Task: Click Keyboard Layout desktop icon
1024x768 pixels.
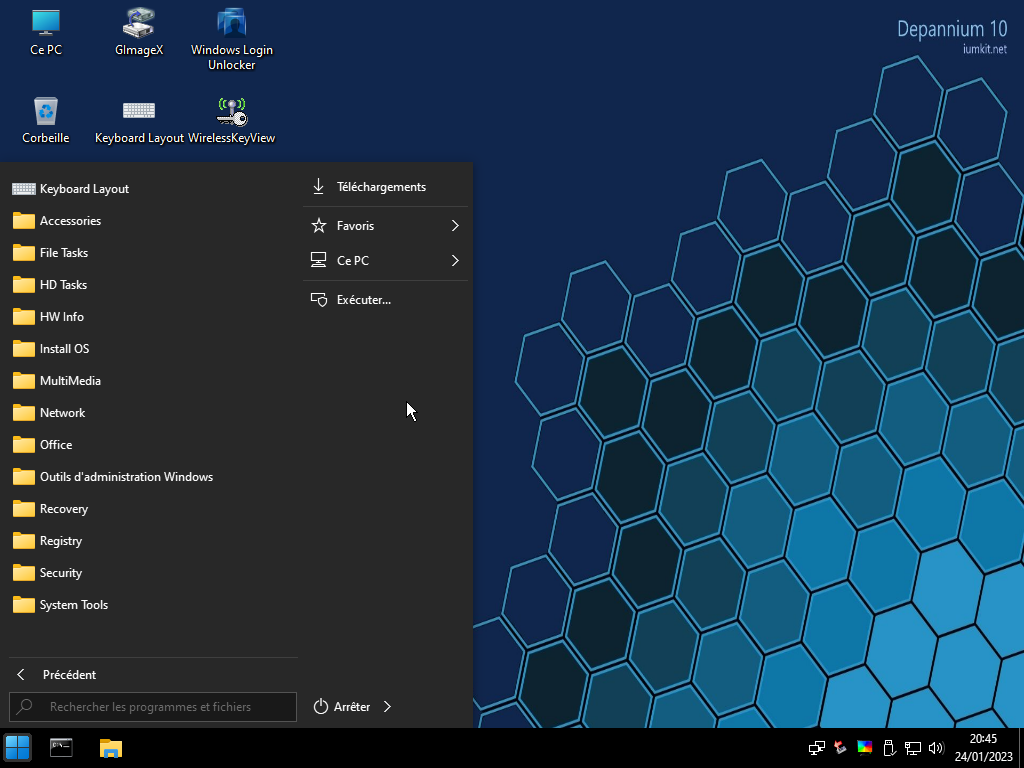Action: 139,121
